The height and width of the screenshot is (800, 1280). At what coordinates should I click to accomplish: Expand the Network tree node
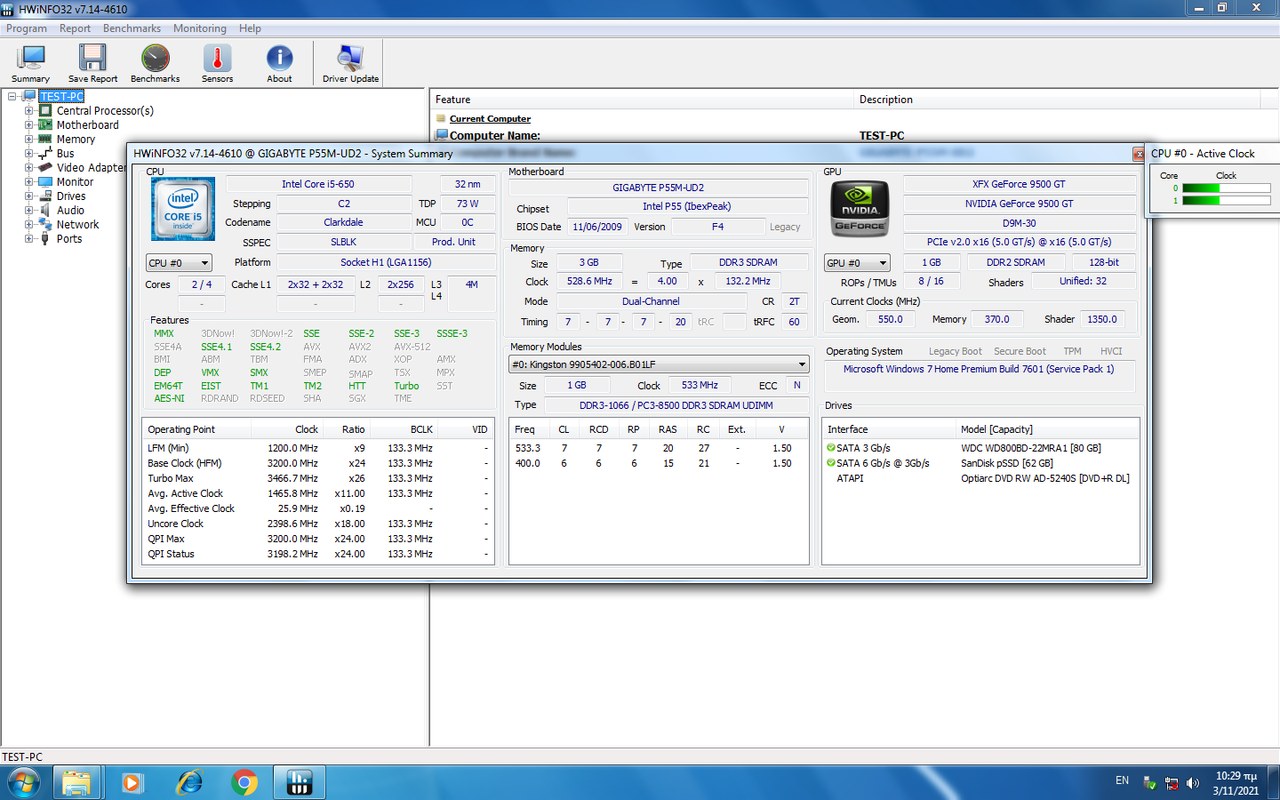pos(29,225)
